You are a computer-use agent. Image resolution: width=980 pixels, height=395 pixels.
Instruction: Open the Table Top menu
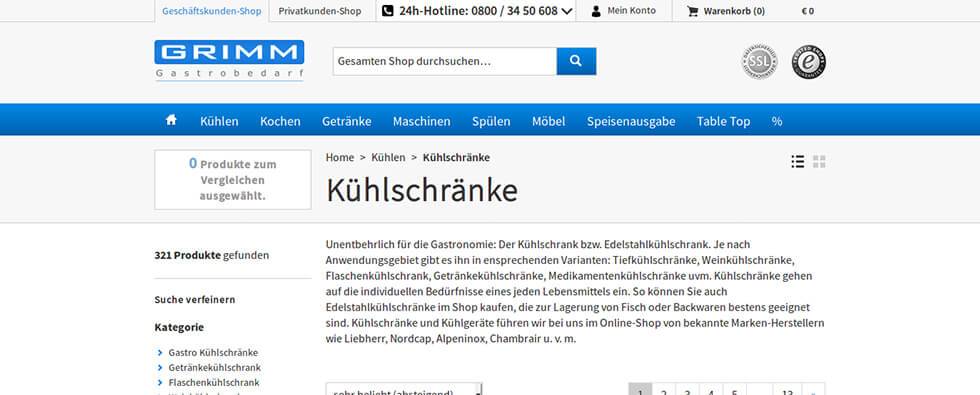724,121
